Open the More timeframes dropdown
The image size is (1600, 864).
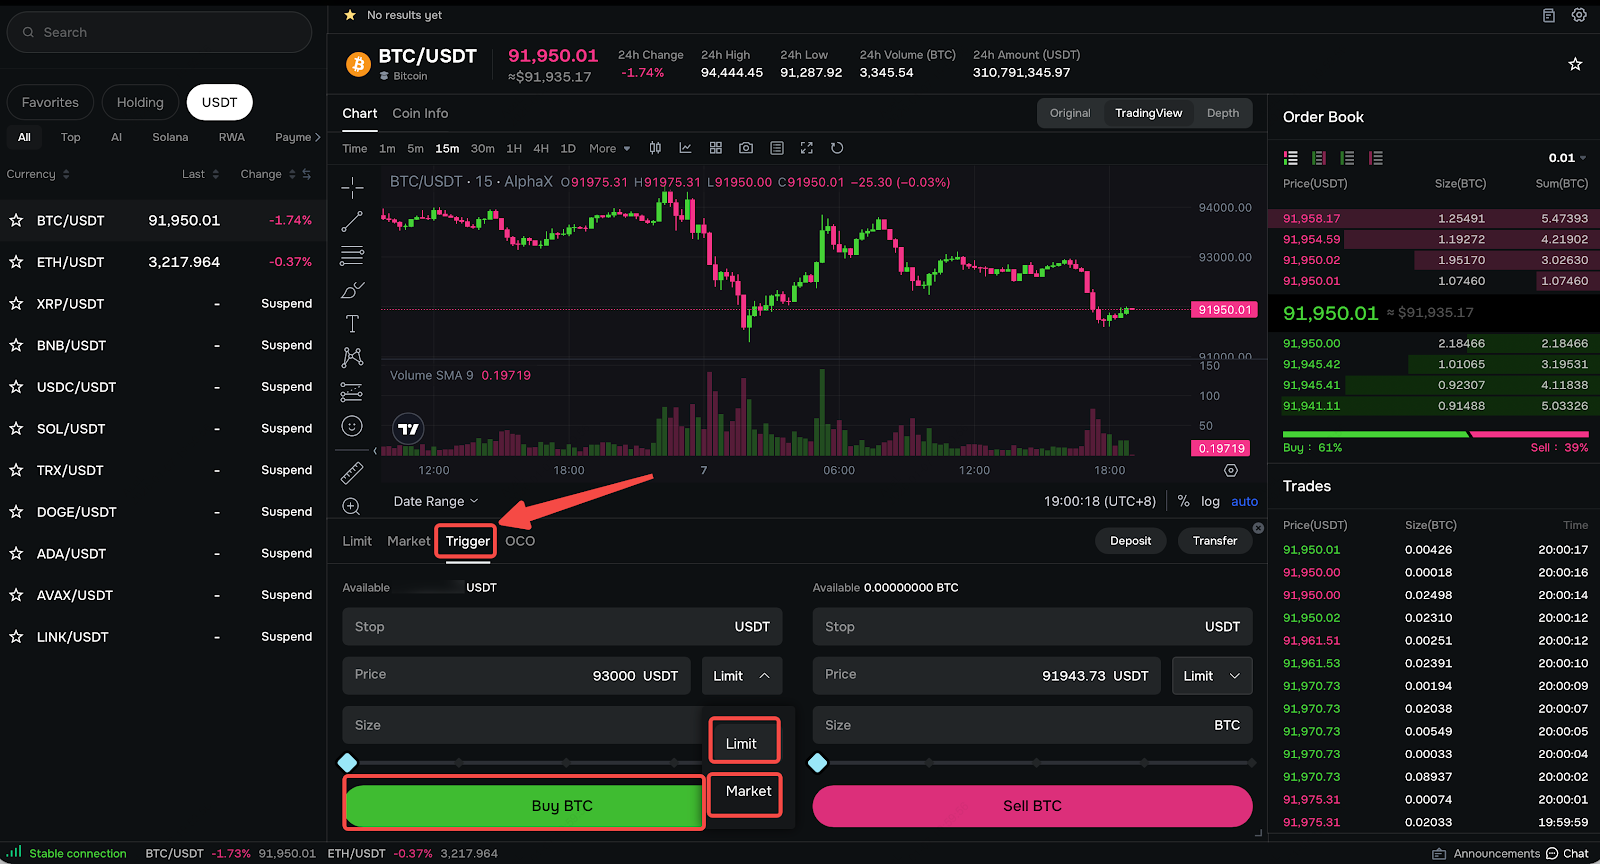point(609,148)
